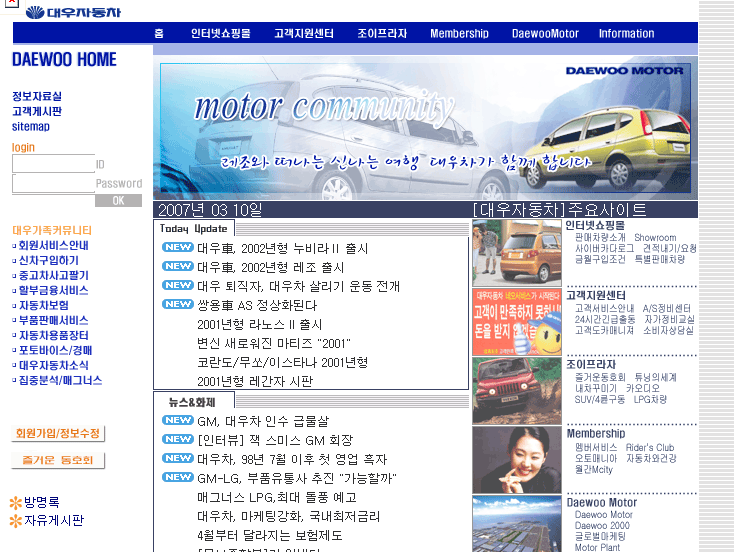Open the 자유게시판 link

click(x=54, y=520)
